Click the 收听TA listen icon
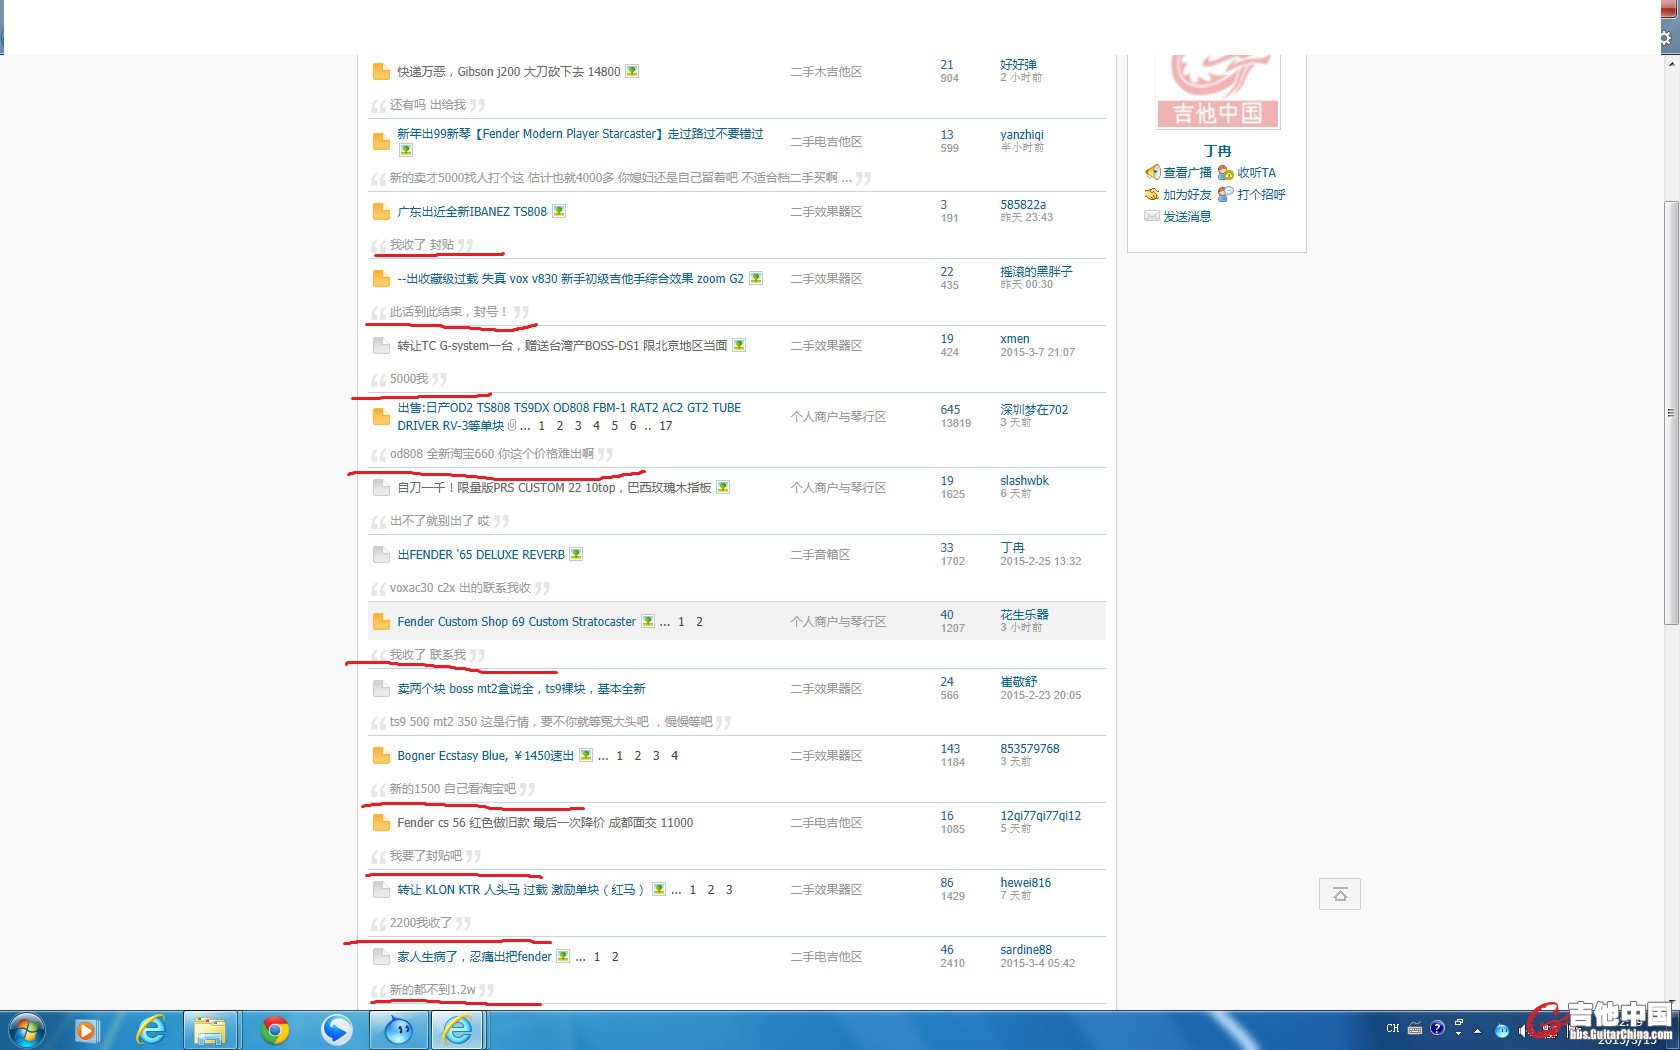Viewport: 1680px width, 1050px height. click(1226, 172)
